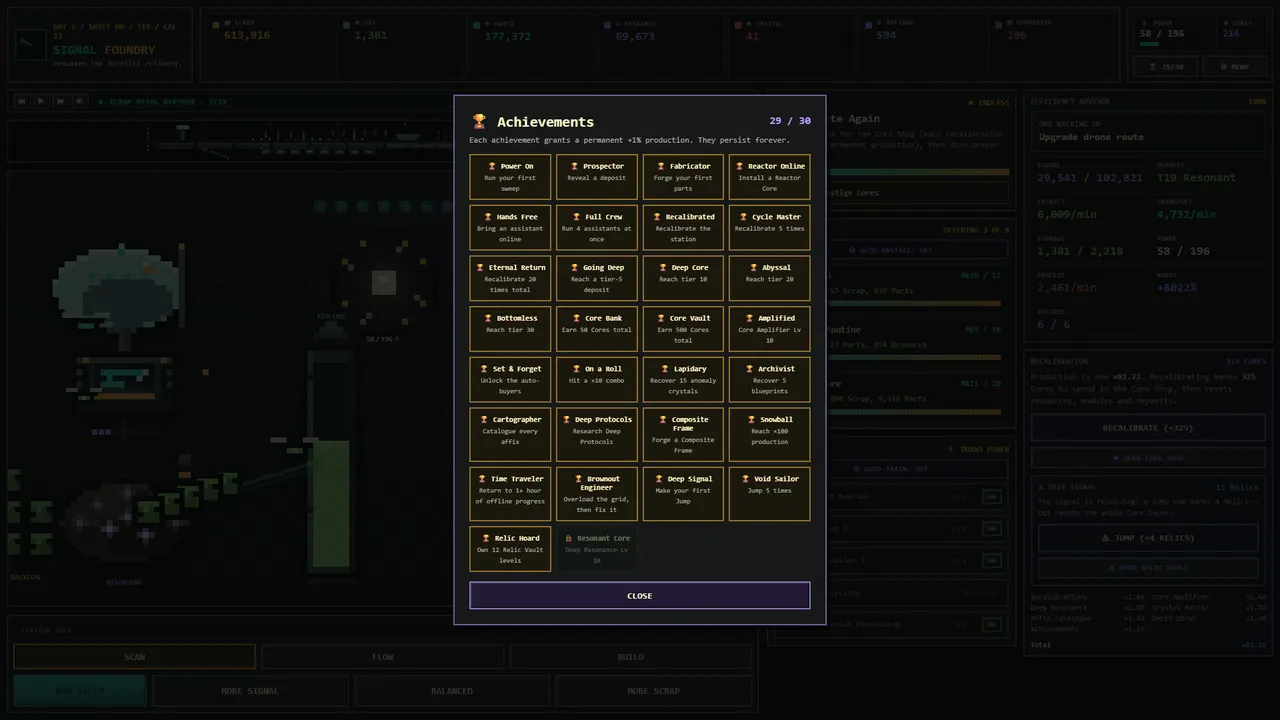Click the Power On achievement trophy icon
1280x720 pixels.
pyautogui.click(x=492, y=166)
